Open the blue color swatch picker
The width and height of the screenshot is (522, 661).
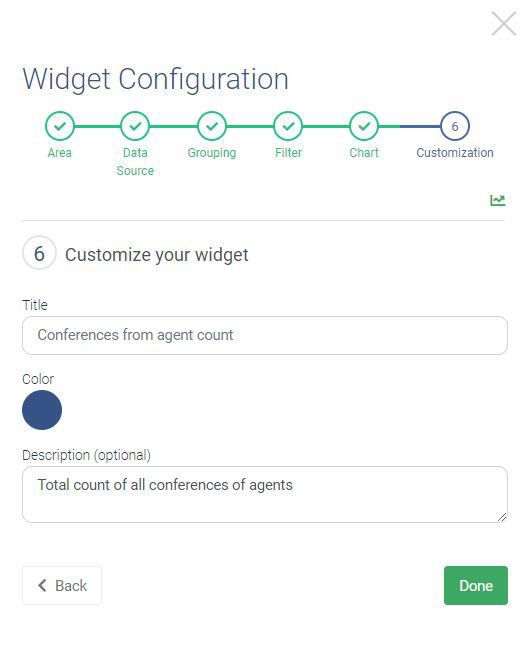coord(42,410)
